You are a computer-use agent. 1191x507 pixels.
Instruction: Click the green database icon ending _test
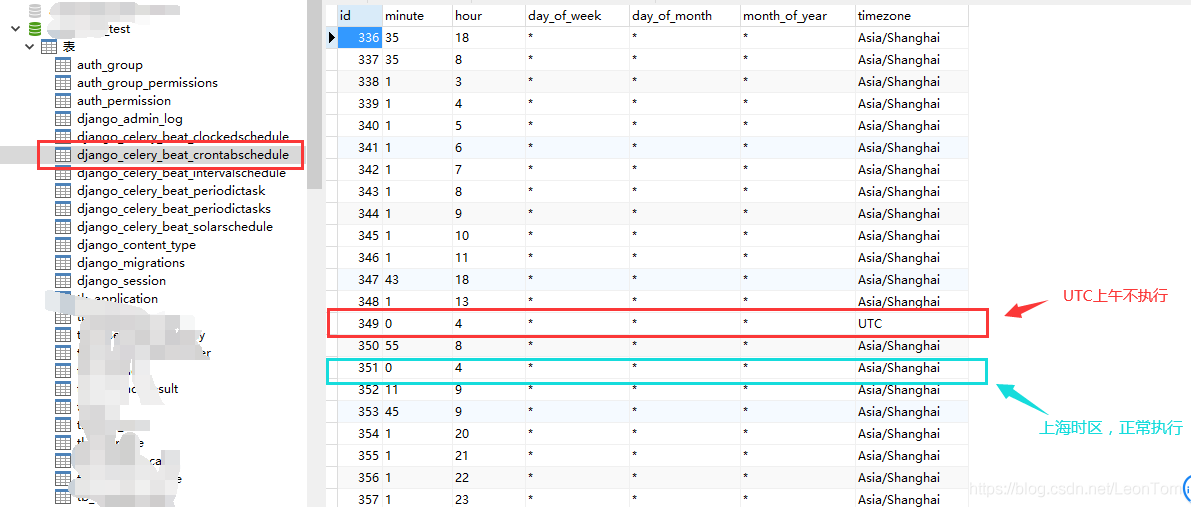click(x=34, y=29)
